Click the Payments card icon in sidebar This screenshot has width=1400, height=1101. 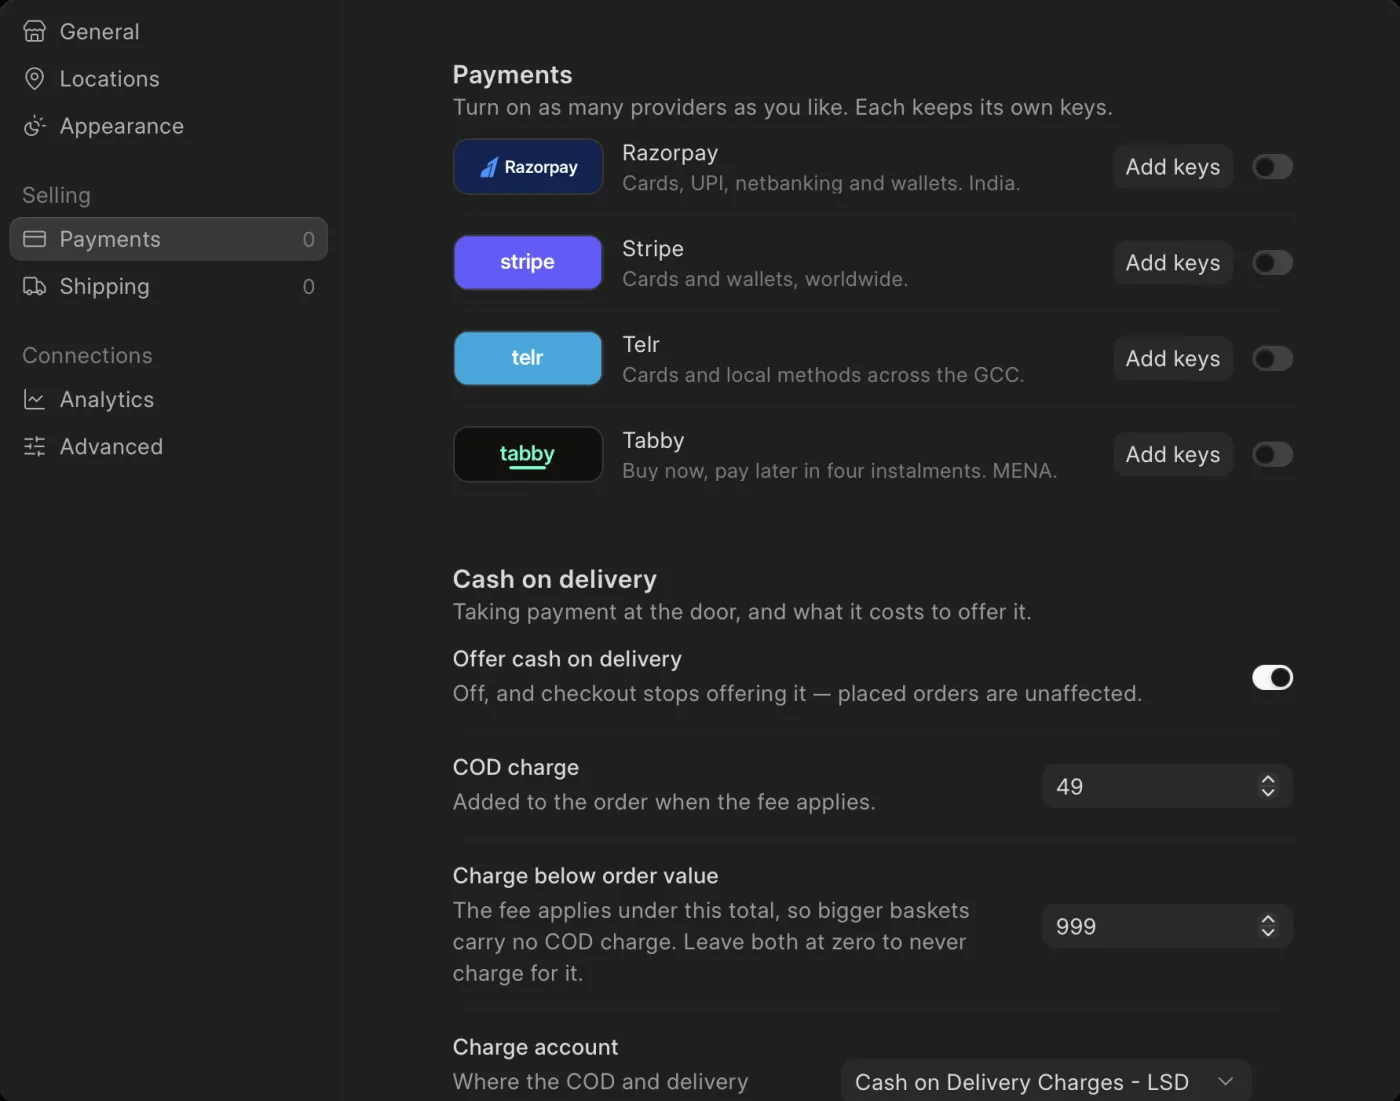click(x=34, y=239)
